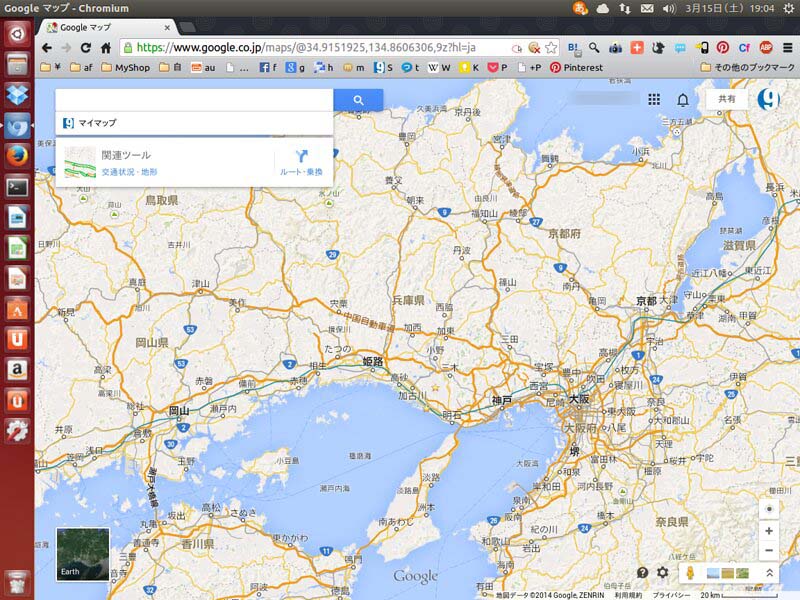Click the my location target button

coord(768,509)
